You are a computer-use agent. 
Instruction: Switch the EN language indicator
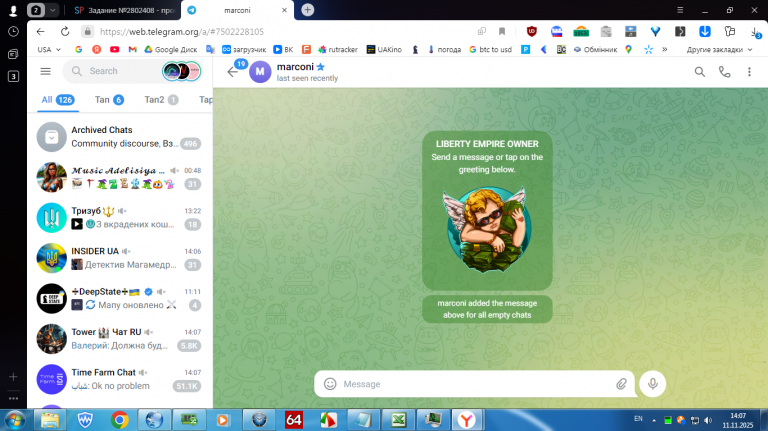click(638, 419)
